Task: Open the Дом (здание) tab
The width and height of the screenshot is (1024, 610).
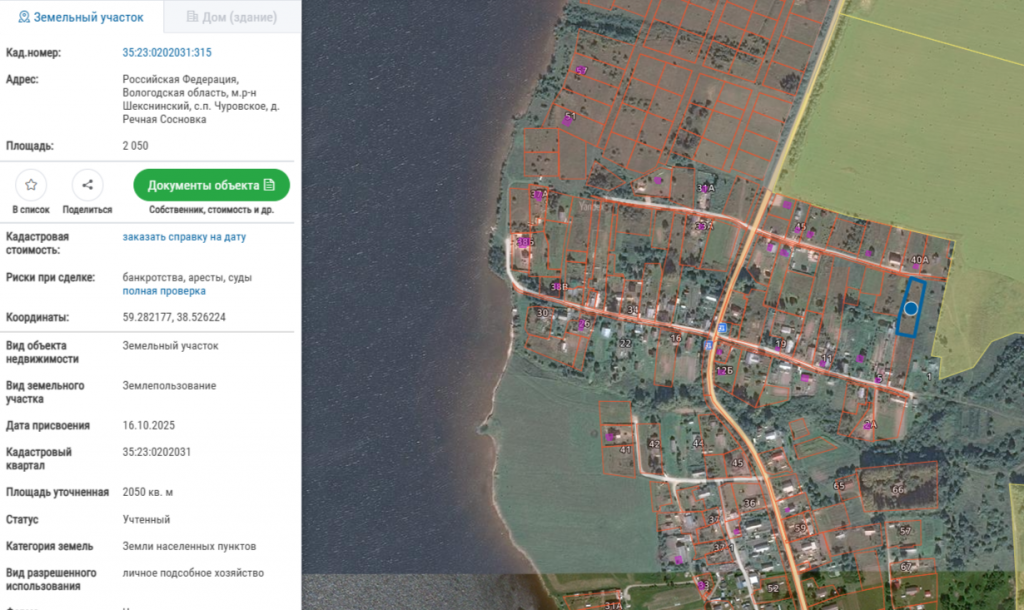Action: pos(232,17)
